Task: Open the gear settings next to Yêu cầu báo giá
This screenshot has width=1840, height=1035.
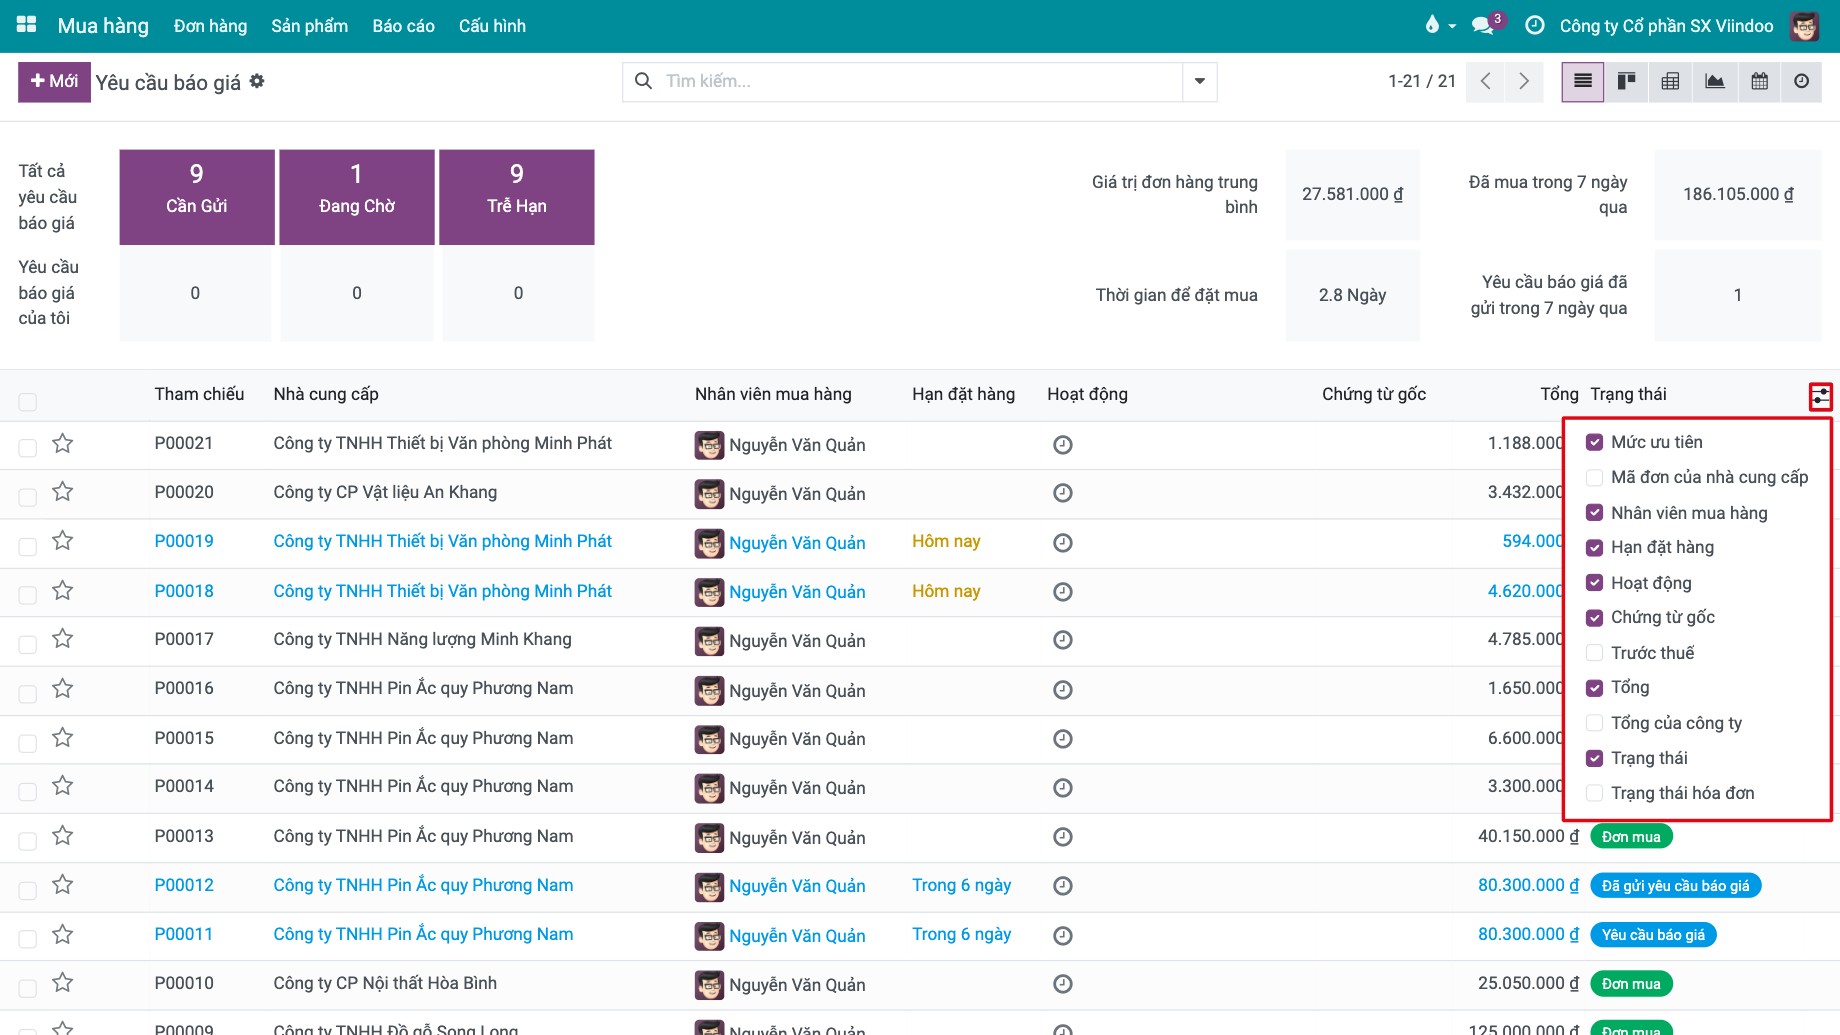Action: [x=257, y=81]
